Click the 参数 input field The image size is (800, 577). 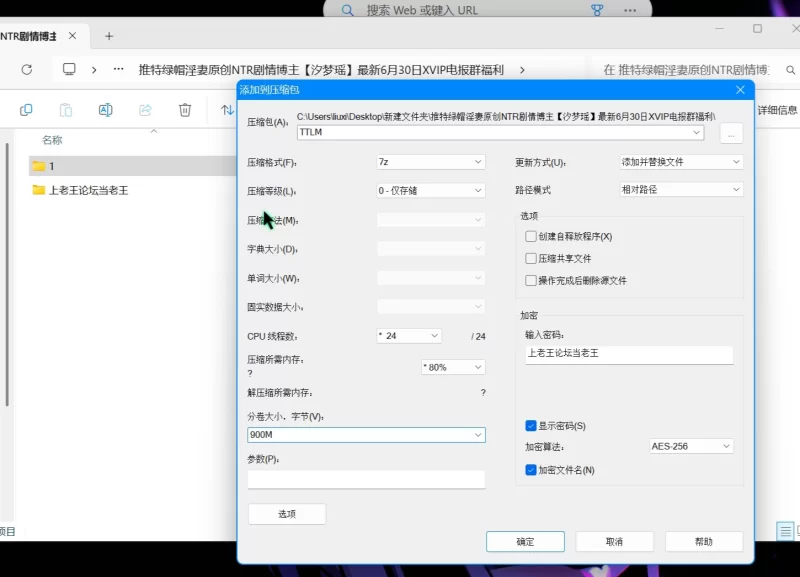(366, 480)
